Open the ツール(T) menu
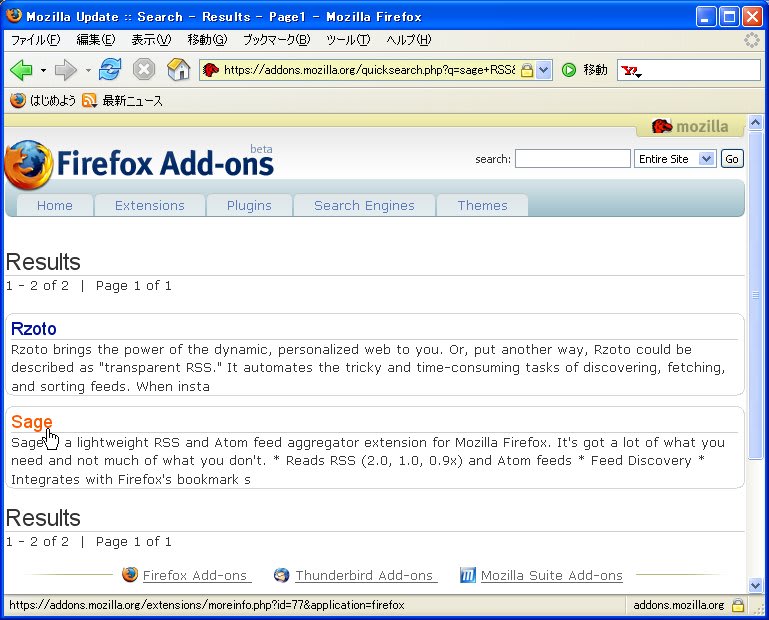The width and height of the screenshot is (769, 620). (348, 40)
